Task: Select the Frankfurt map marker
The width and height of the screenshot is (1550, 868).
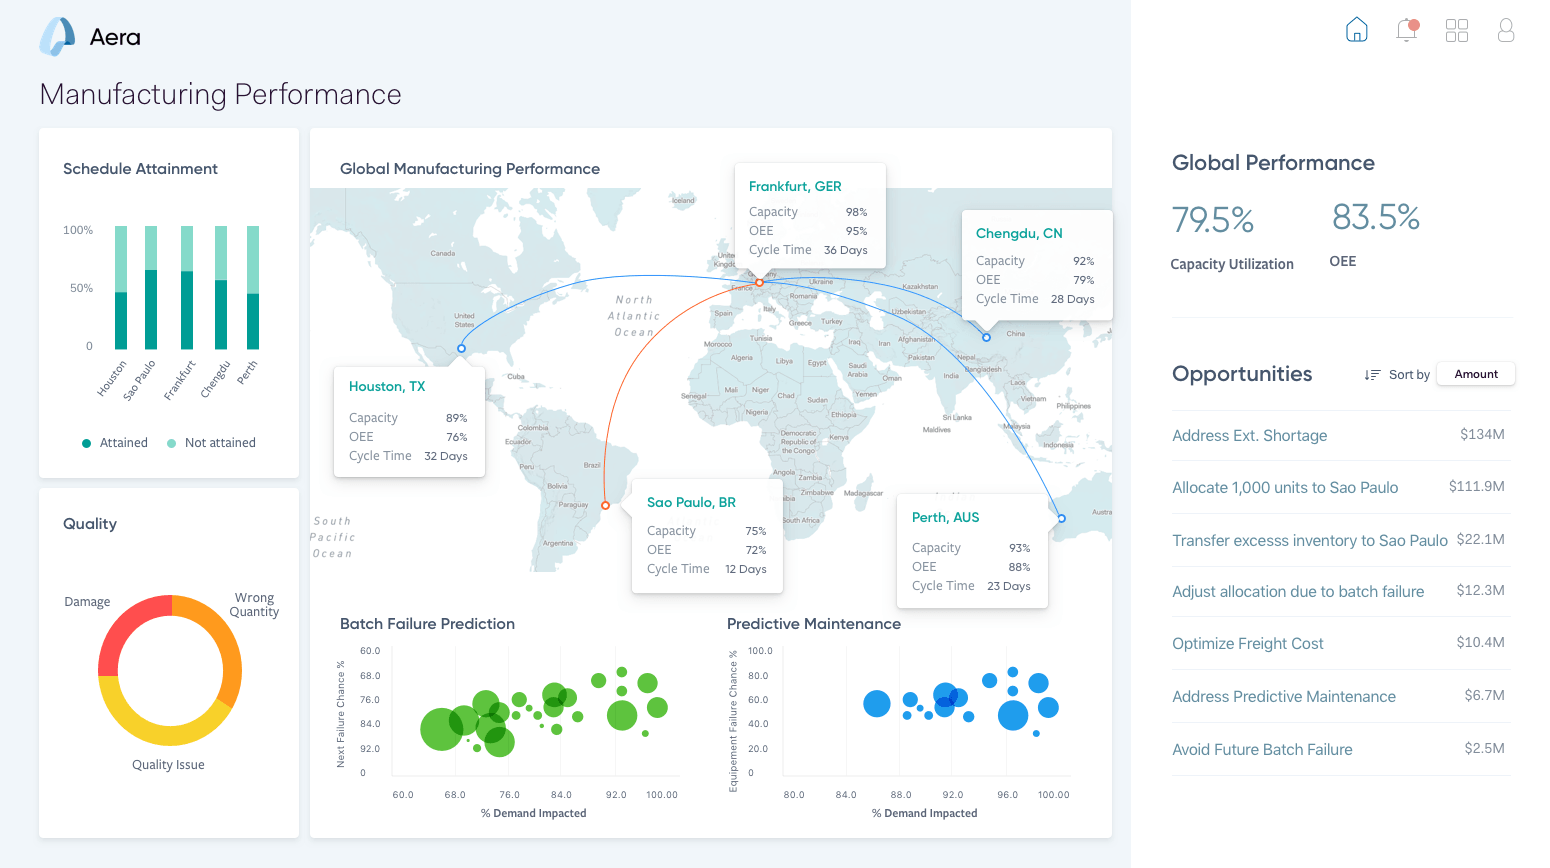Action: coord(760,283)
